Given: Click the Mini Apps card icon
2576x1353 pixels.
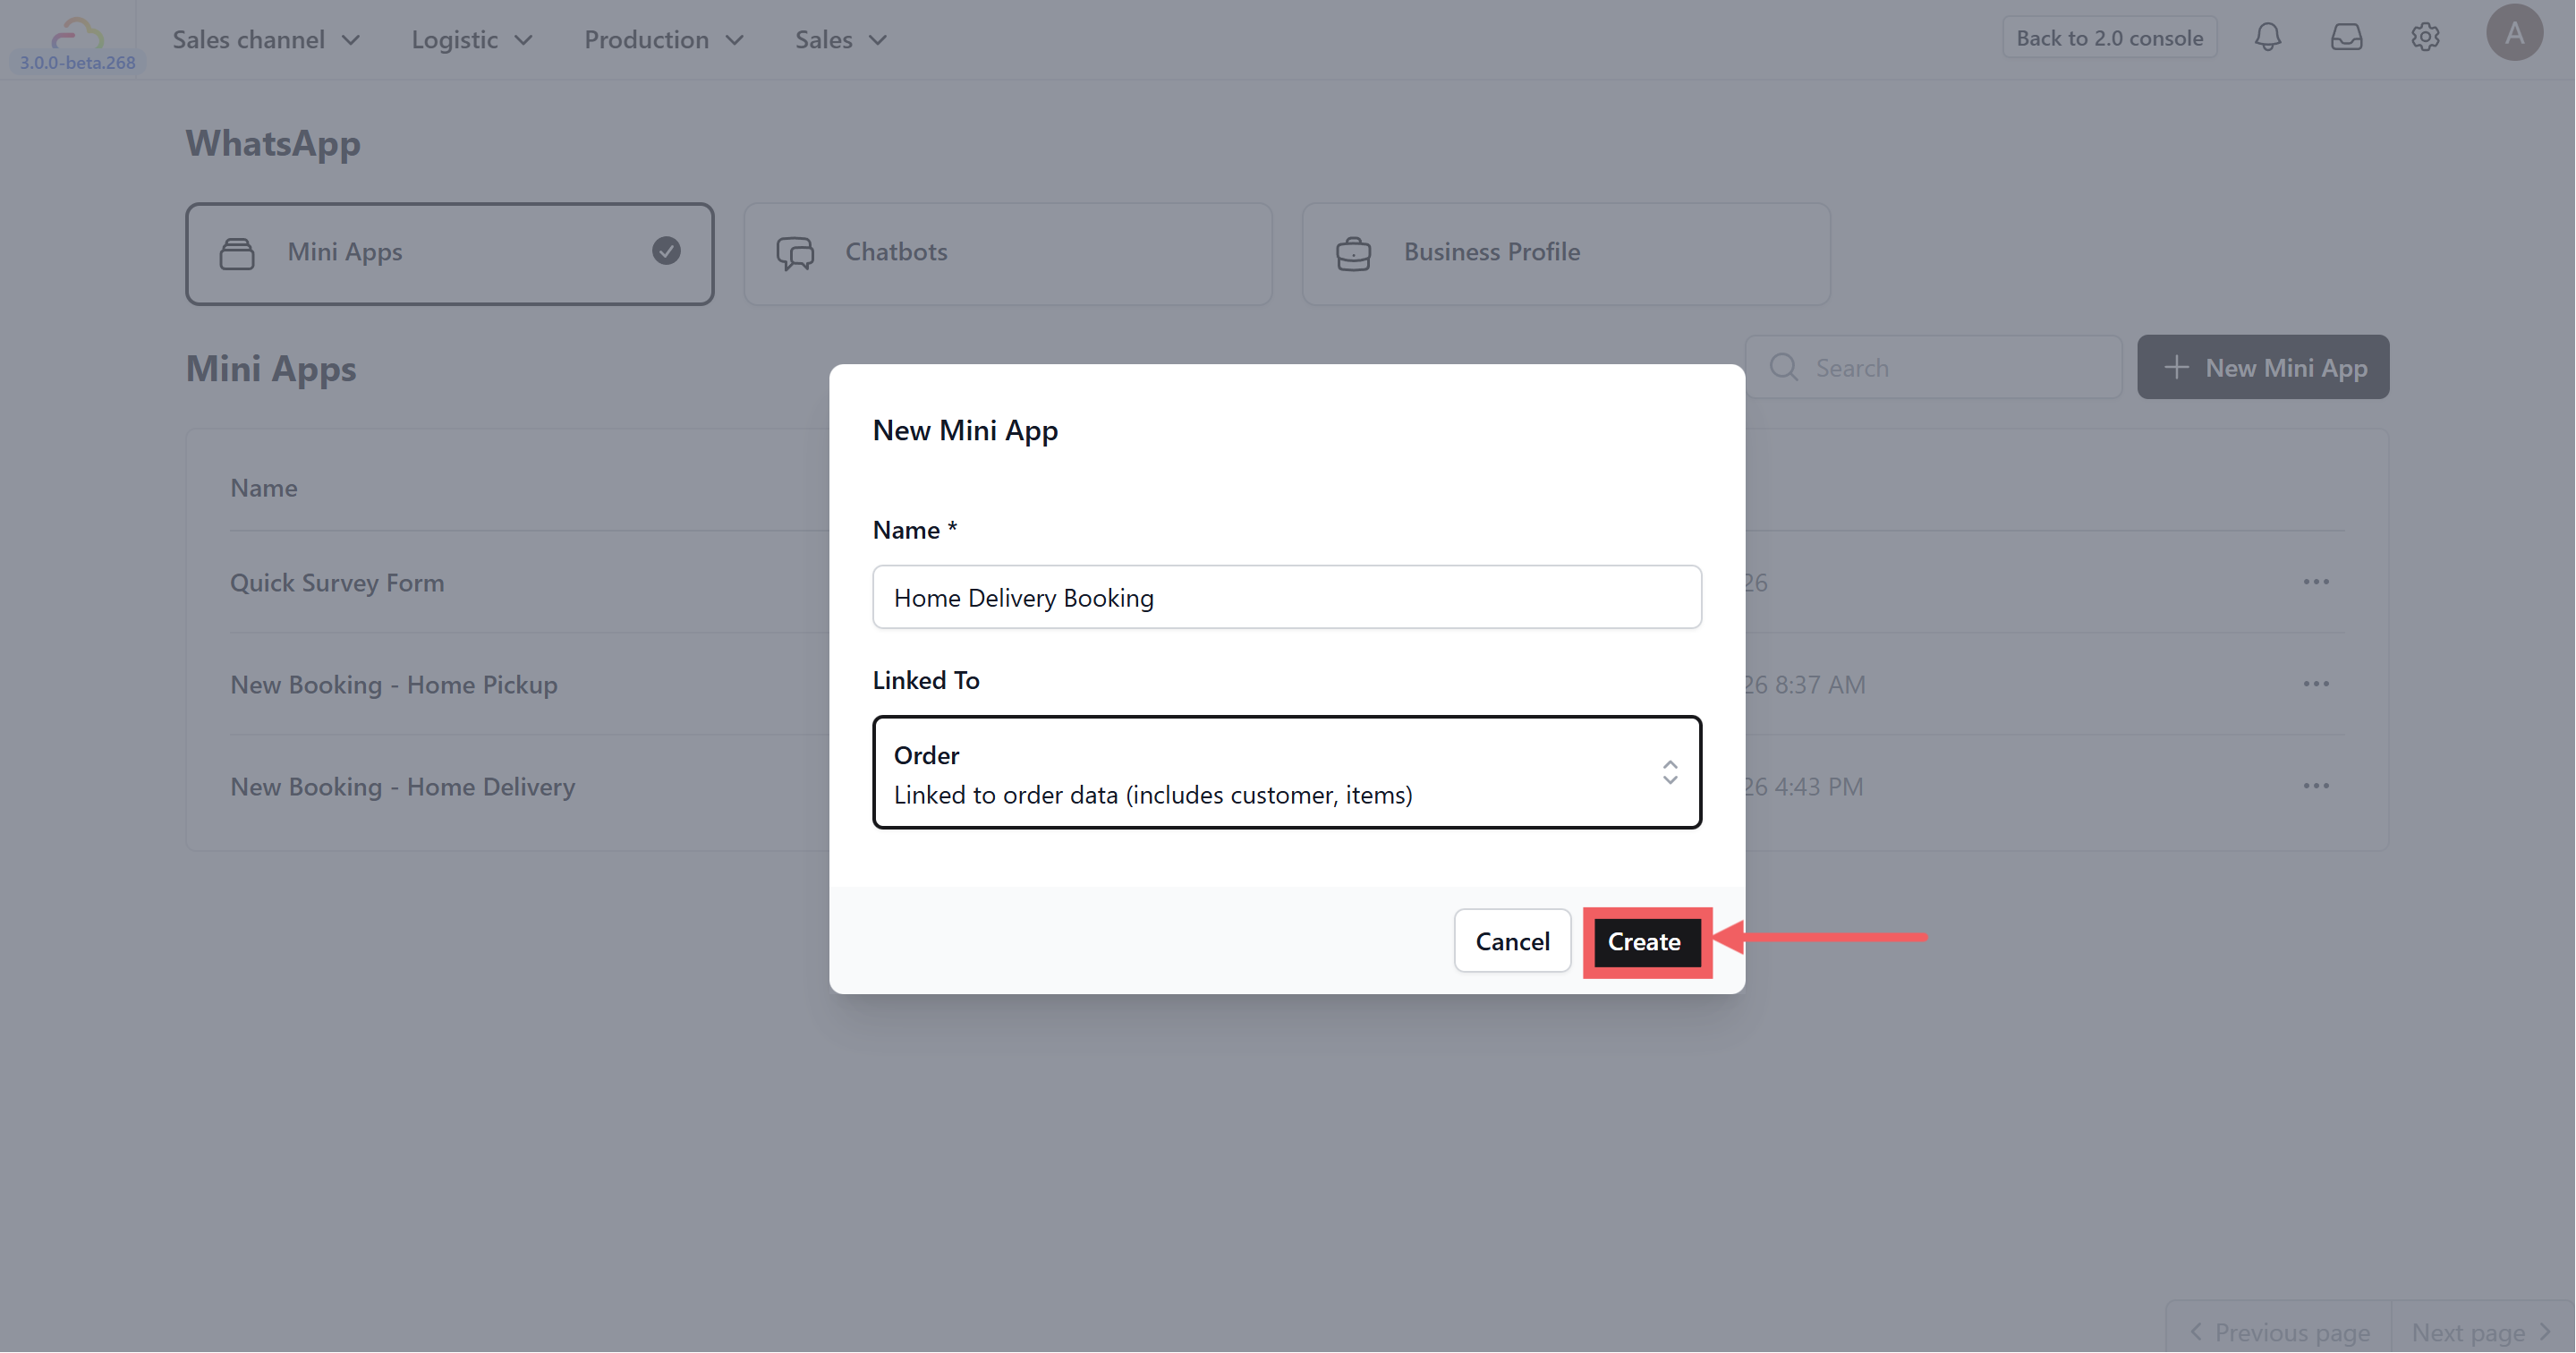Looking at the screenshot, I should [x=237, y=253].
